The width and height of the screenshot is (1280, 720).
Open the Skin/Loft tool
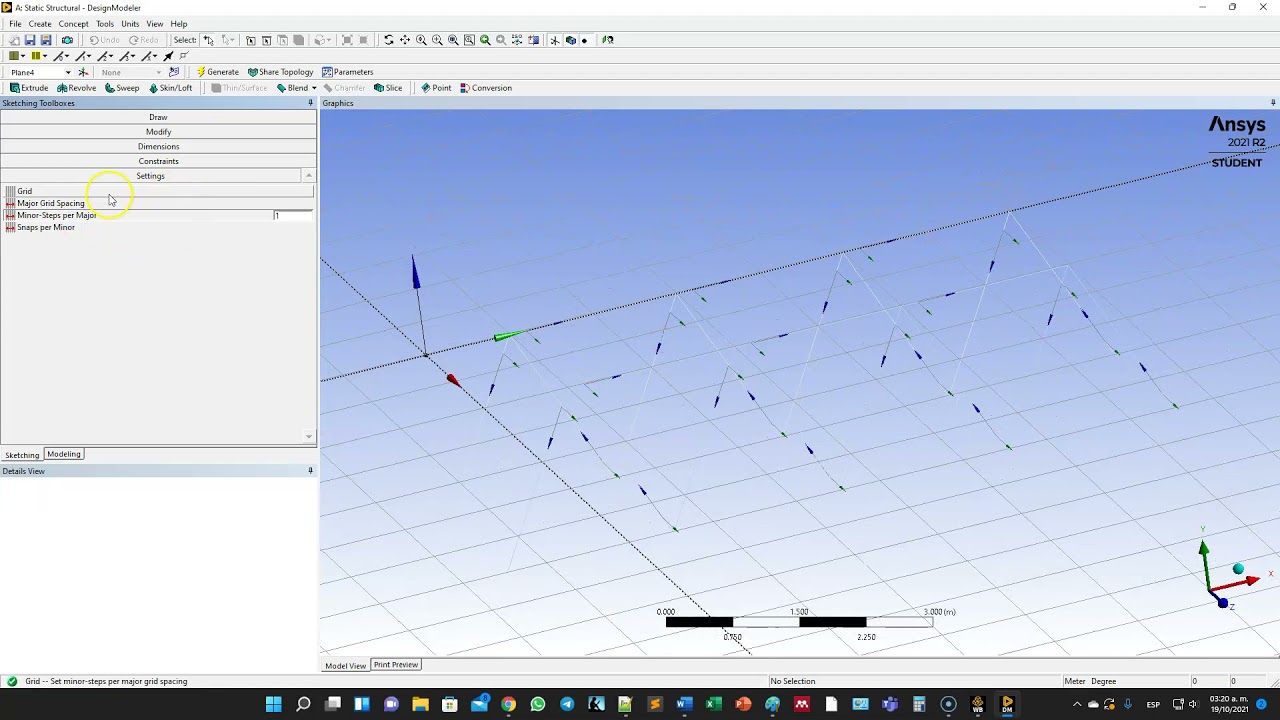pyautogui.click(x=170, y=88)
